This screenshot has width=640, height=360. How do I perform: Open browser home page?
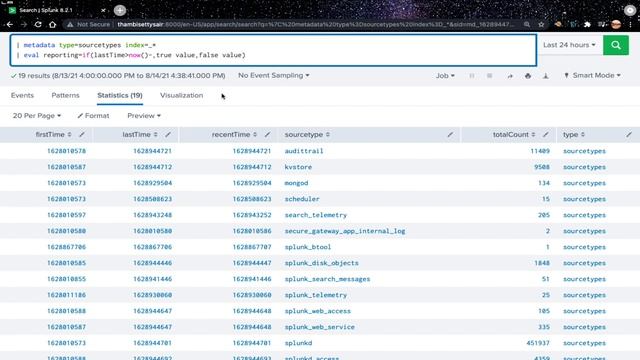(x=52, y=24)
